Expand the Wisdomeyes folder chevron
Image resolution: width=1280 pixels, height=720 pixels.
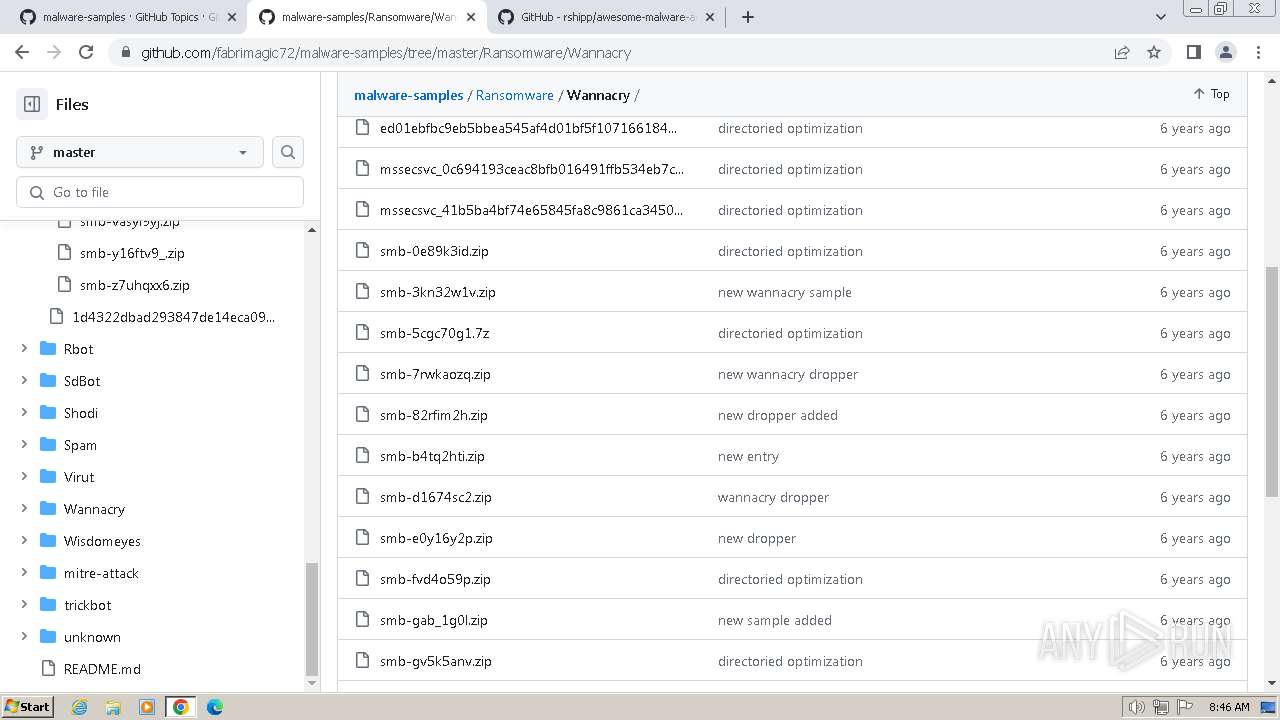[x=24, y=541]
